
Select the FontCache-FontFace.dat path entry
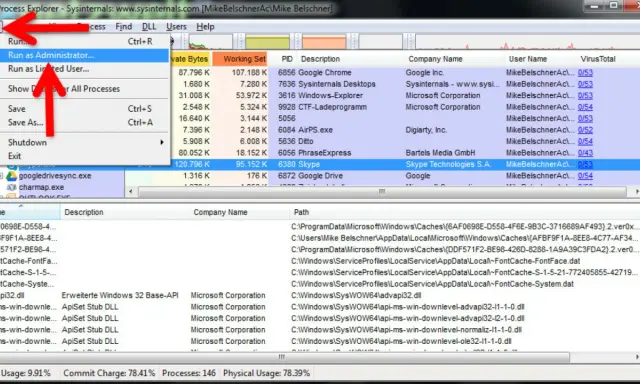click(436, 261)
